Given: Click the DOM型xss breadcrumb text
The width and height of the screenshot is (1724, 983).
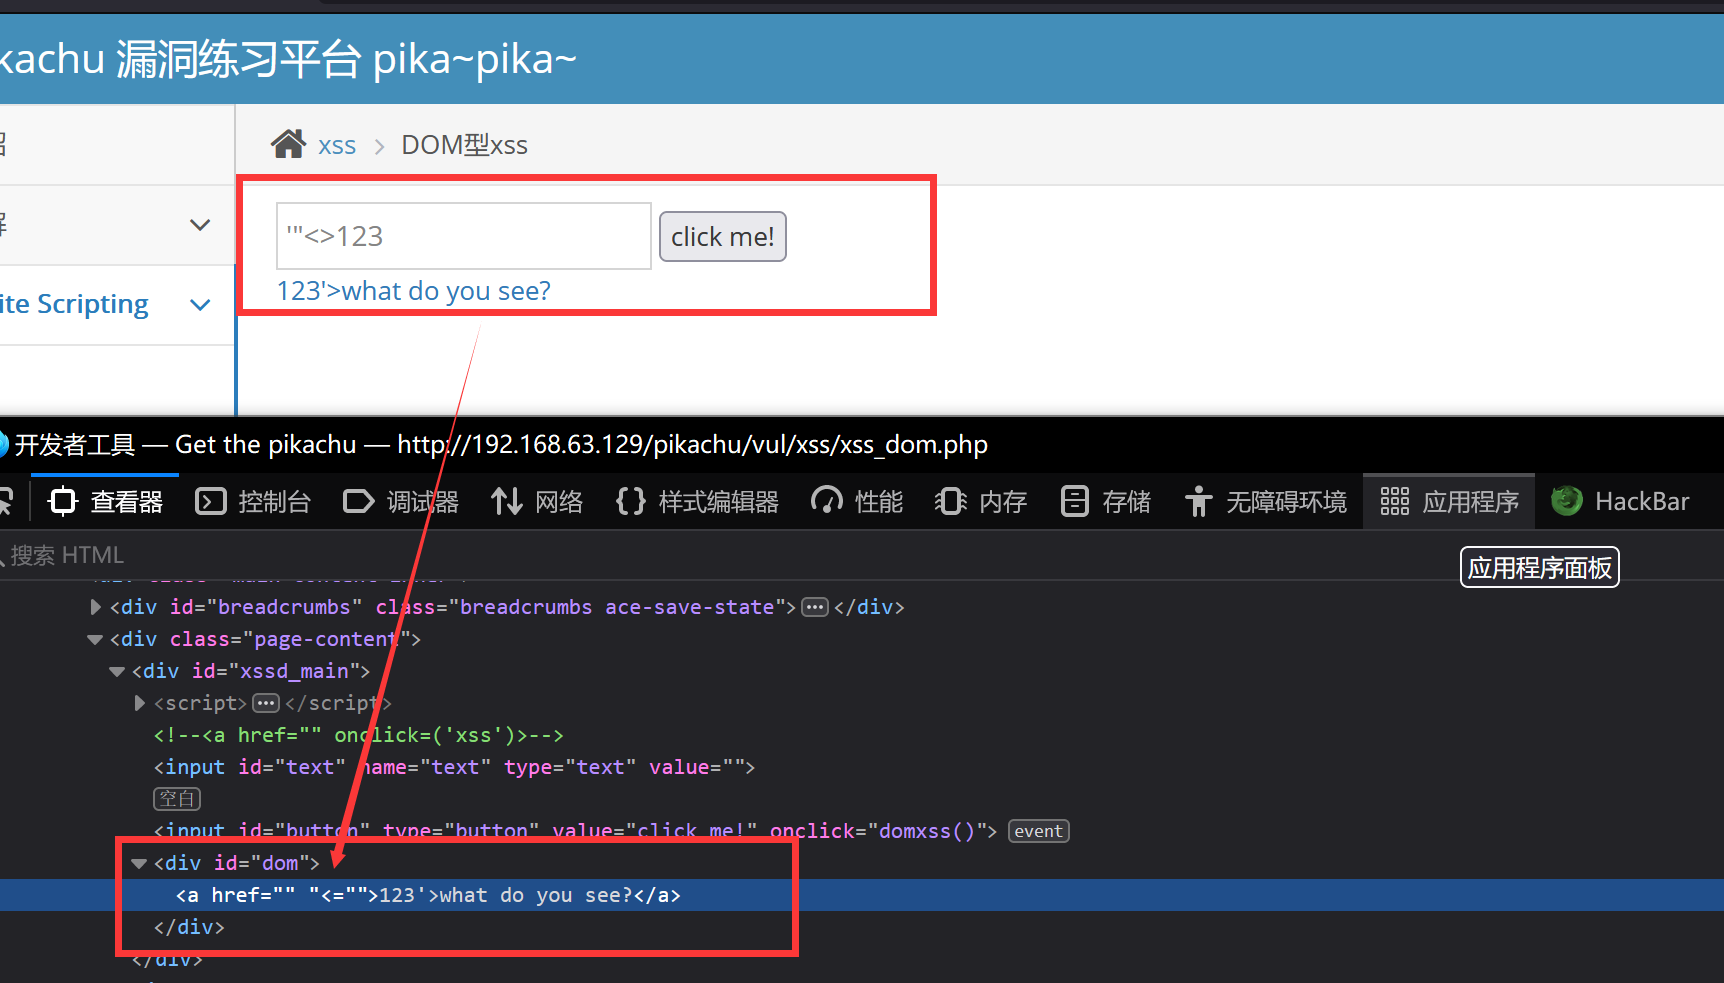Looking at the screenshot, I should pos(464,145).
